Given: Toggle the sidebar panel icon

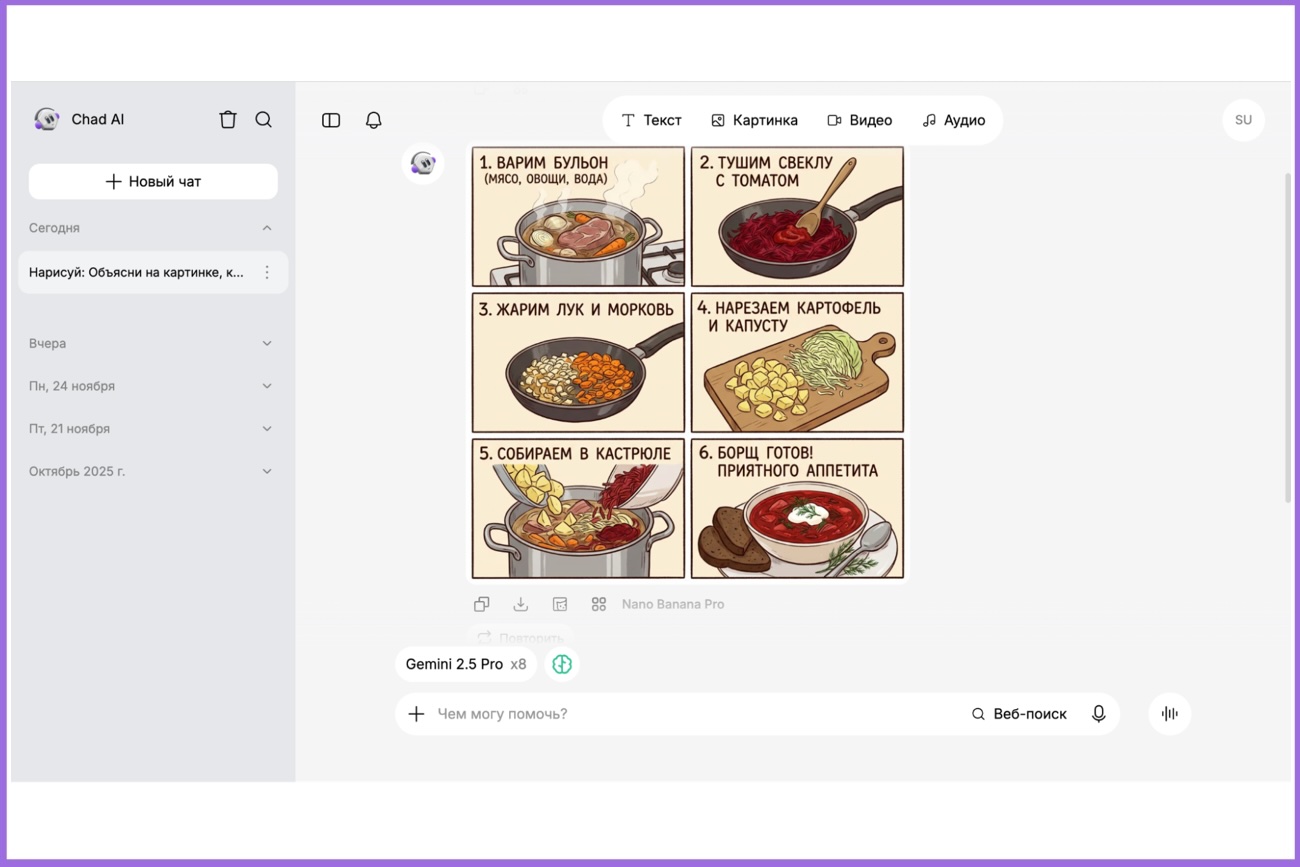Looking at the screenshot, I should (331, 120).
